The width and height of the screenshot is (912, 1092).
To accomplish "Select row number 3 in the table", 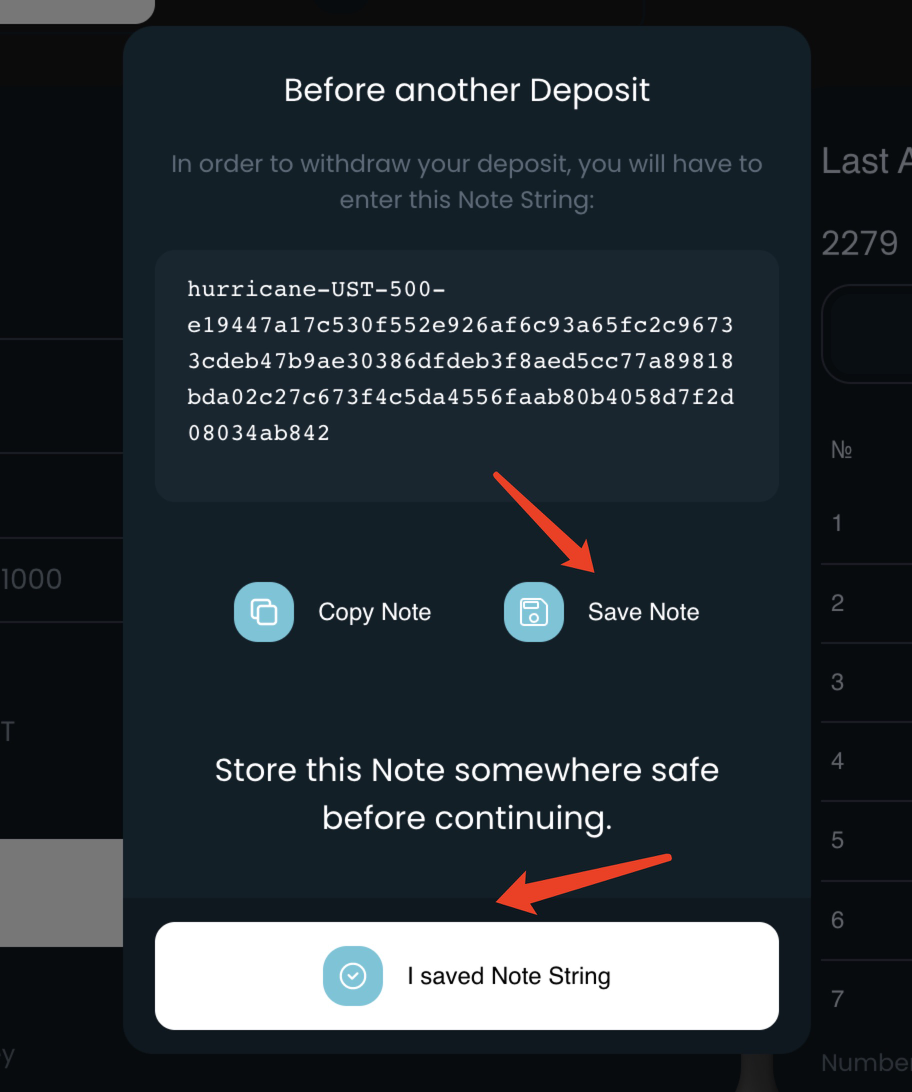I will (x=837, y=682).
